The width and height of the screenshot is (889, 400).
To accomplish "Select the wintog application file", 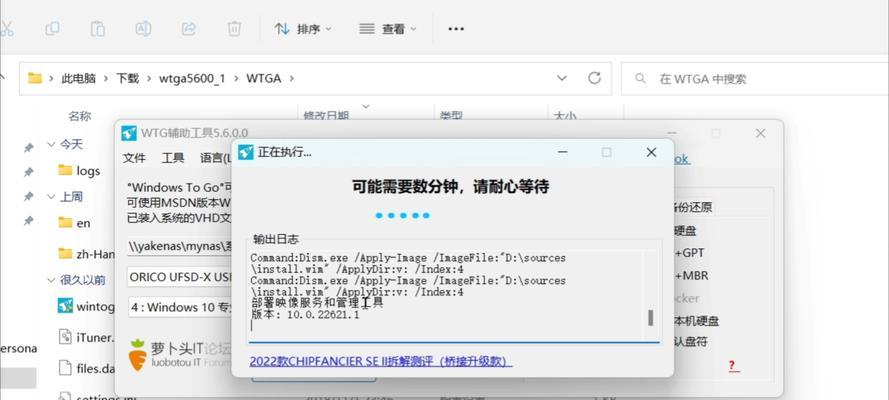I will click(x=86, y=307).
